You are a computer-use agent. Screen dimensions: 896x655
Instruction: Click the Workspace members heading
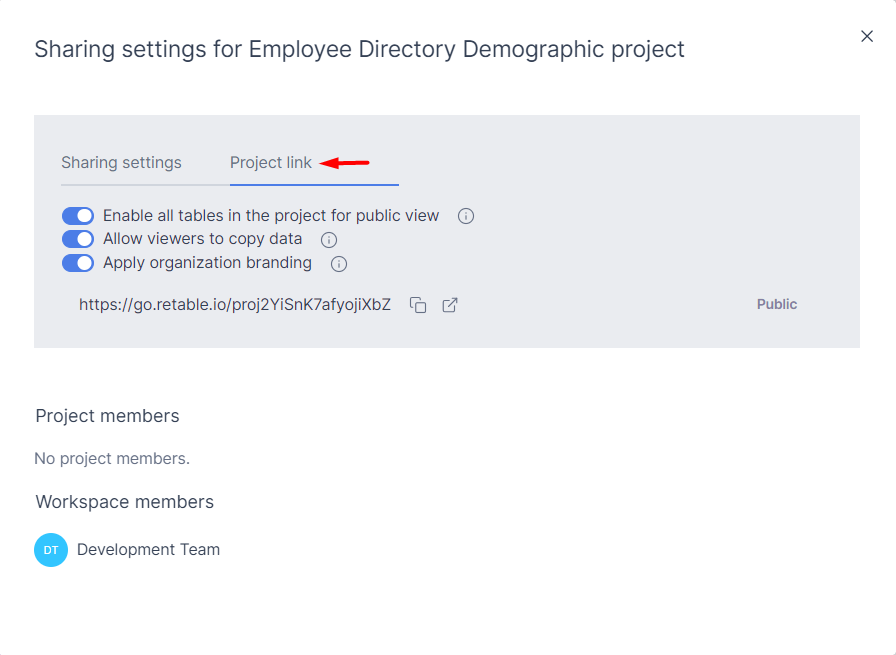coord(124,502)
